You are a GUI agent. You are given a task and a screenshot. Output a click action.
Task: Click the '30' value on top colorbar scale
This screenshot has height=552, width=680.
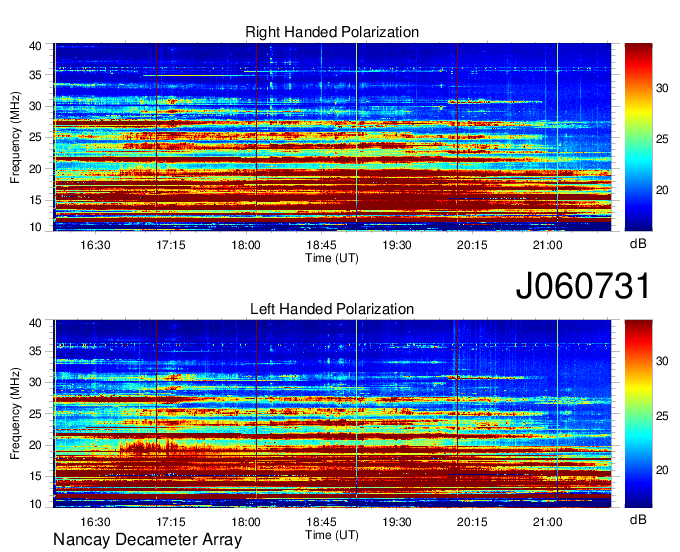[x=662, y=88]
